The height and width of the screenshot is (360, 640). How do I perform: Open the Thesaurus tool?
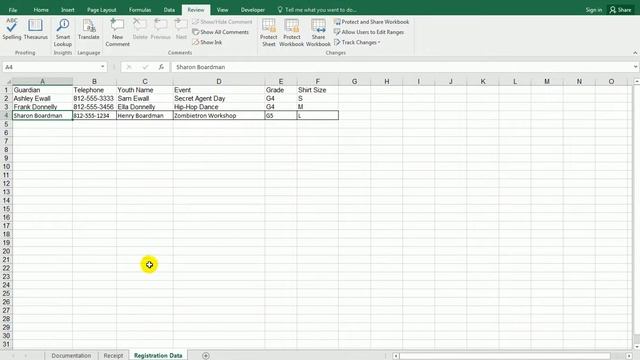(x=36, y=29)
